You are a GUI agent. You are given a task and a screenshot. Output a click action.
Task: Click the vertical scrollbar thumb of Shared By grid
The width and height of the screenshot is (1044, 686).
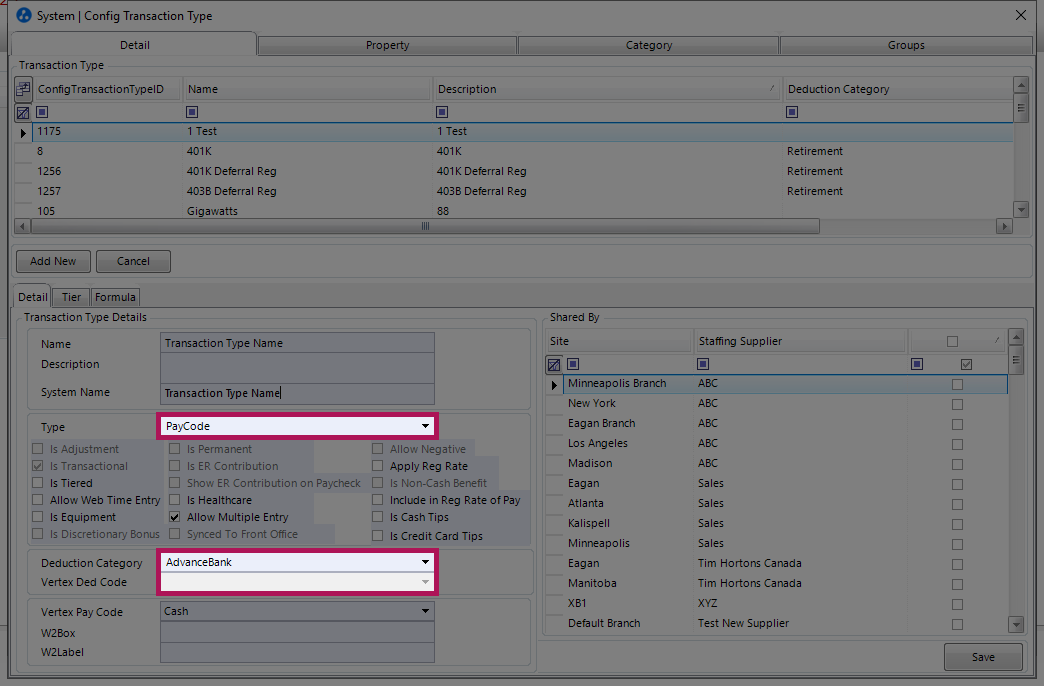[x=1015, y=360]
